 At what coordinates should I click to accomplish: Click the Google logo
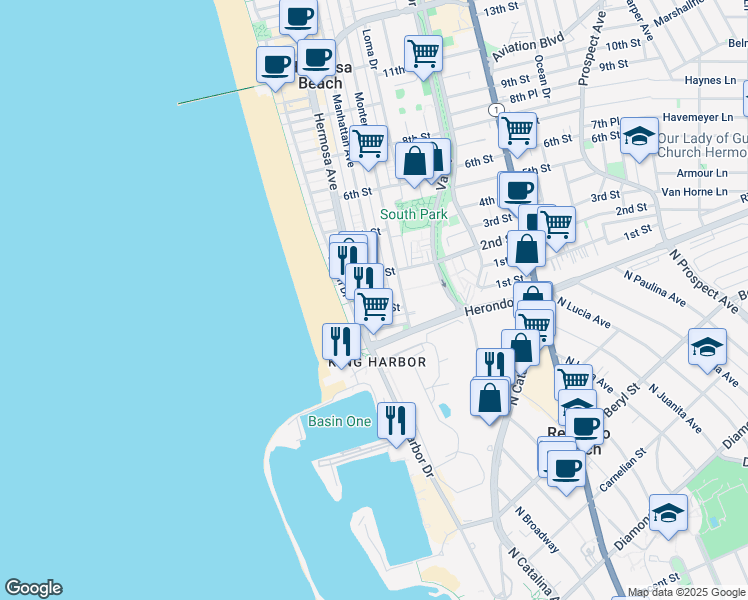click(33, 588)
